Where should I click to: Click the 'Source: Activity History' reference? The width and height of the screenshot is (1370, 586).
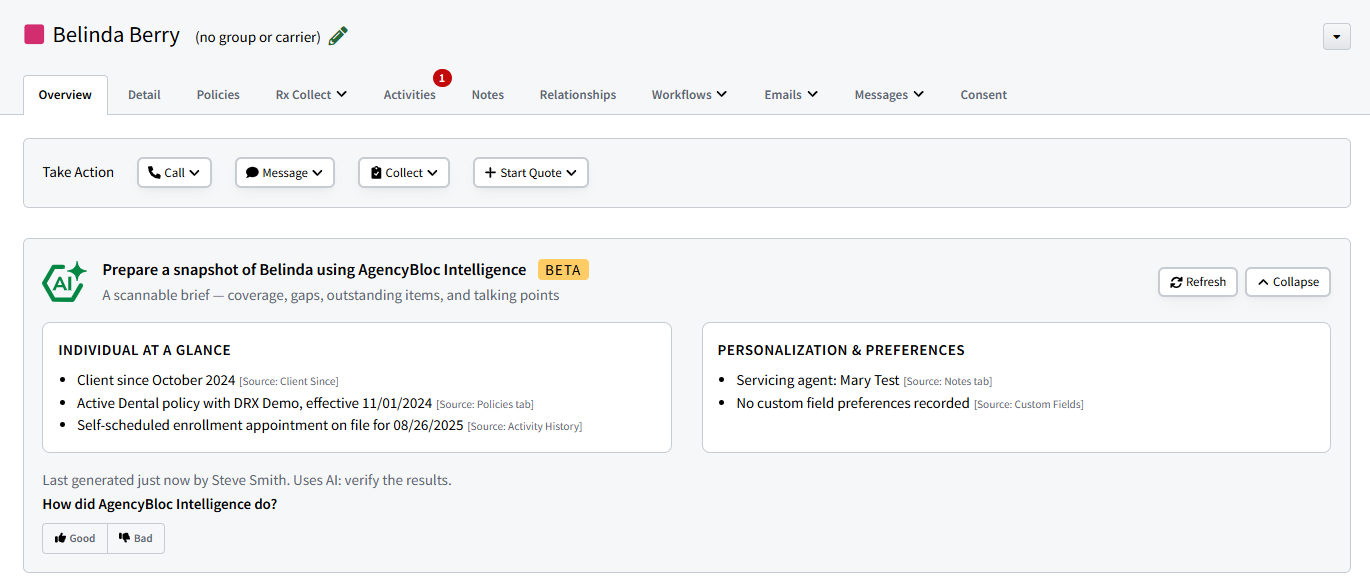coord(525,426)
